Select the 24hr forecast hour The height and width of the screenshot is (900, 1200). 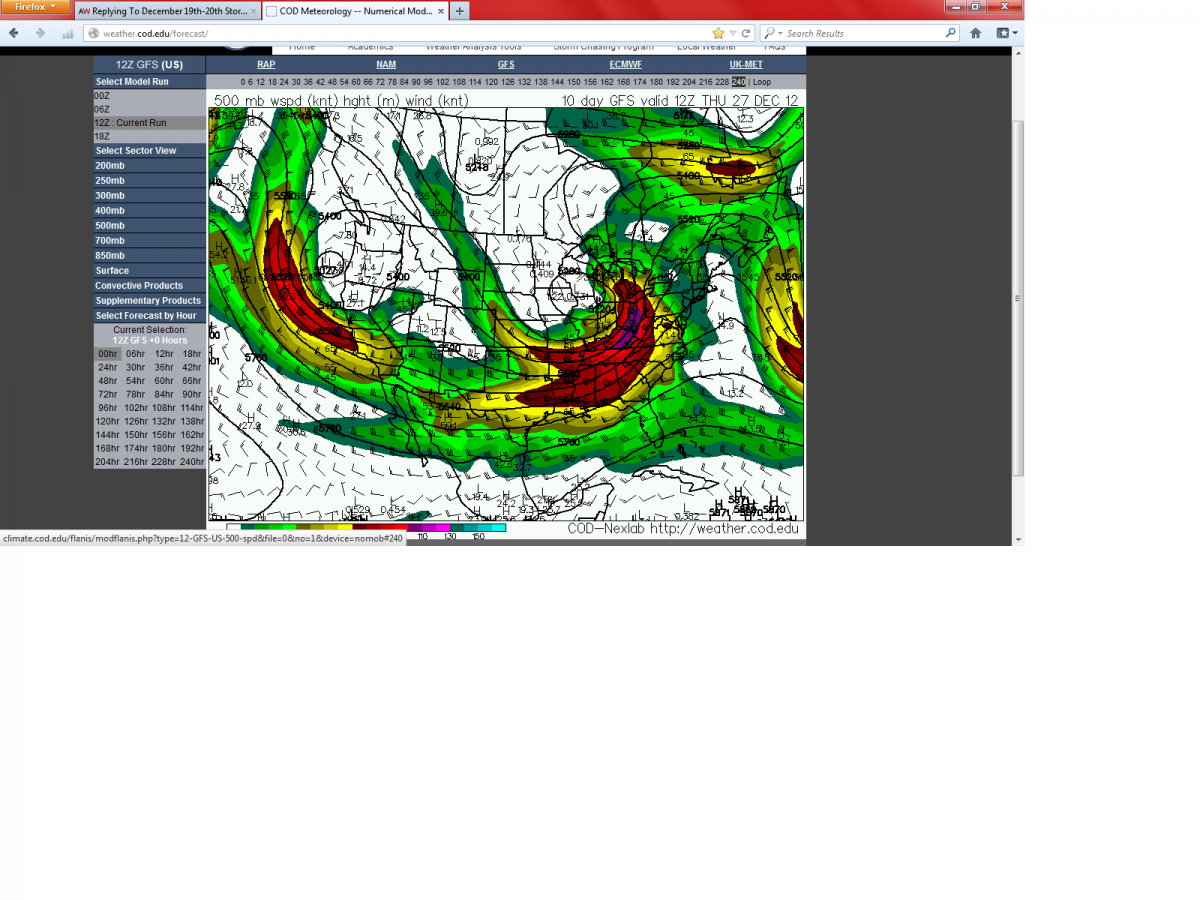click(x=108, y=367)
